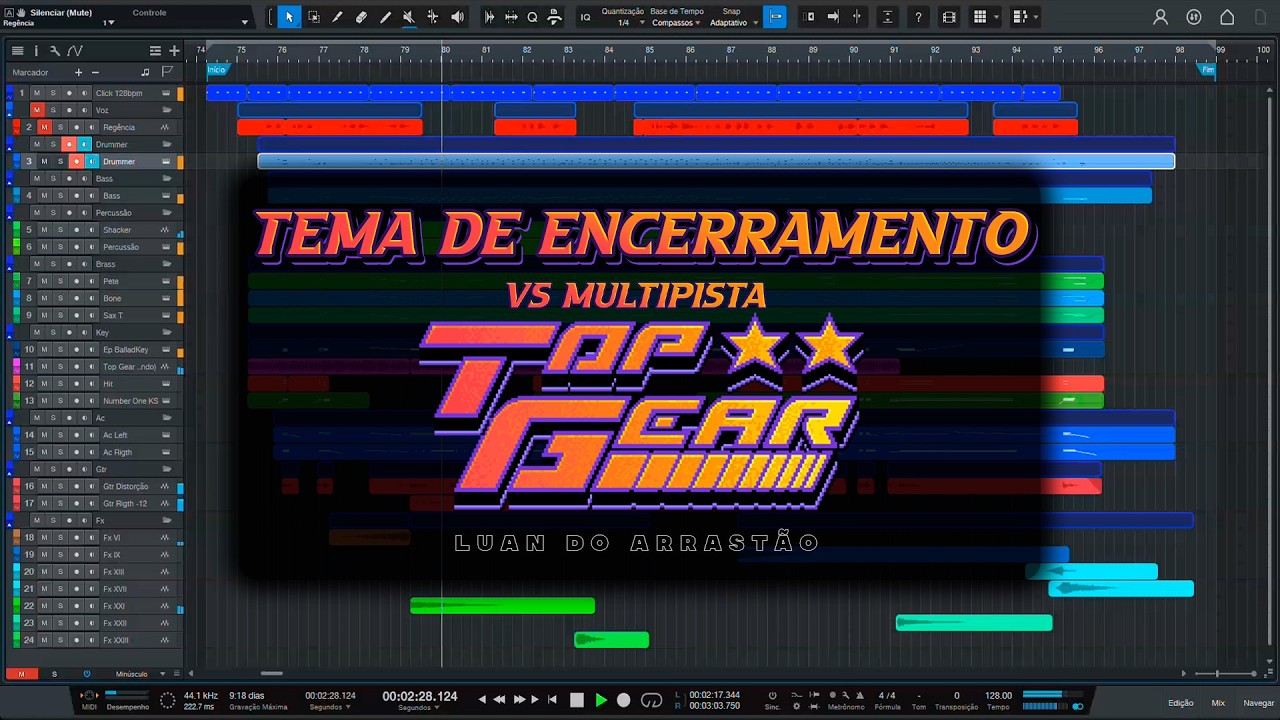Set the tempo value 128.00
The height and width of the screenshot is (720, 1280).
point(998,695)
